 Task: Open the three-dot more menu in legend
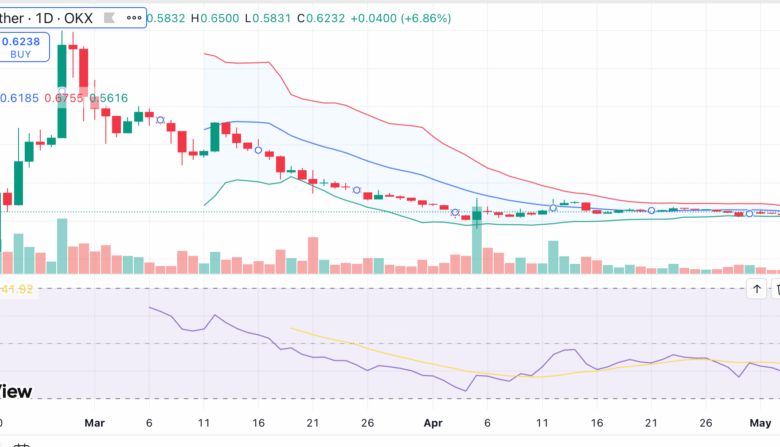click(x=134, y=19)
